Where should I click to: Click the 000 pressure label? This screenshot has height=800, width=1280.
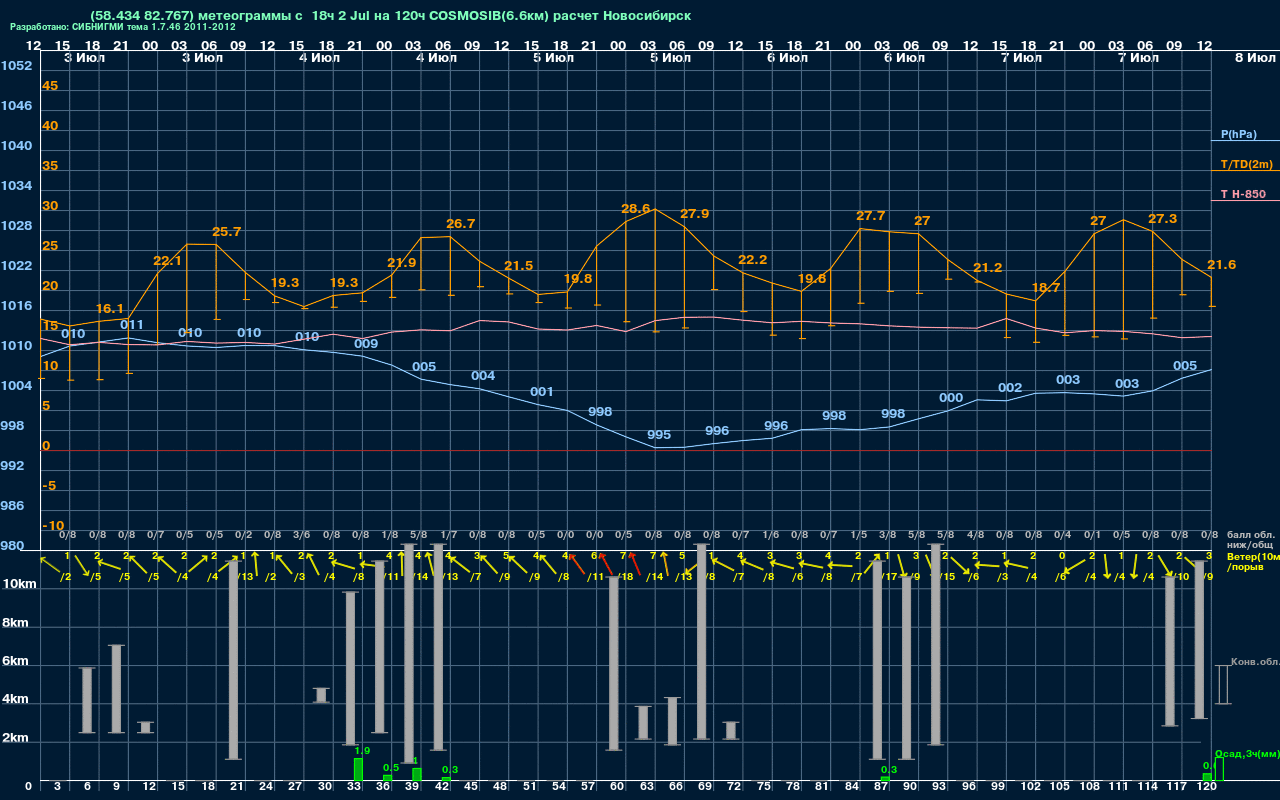(951, 398)
